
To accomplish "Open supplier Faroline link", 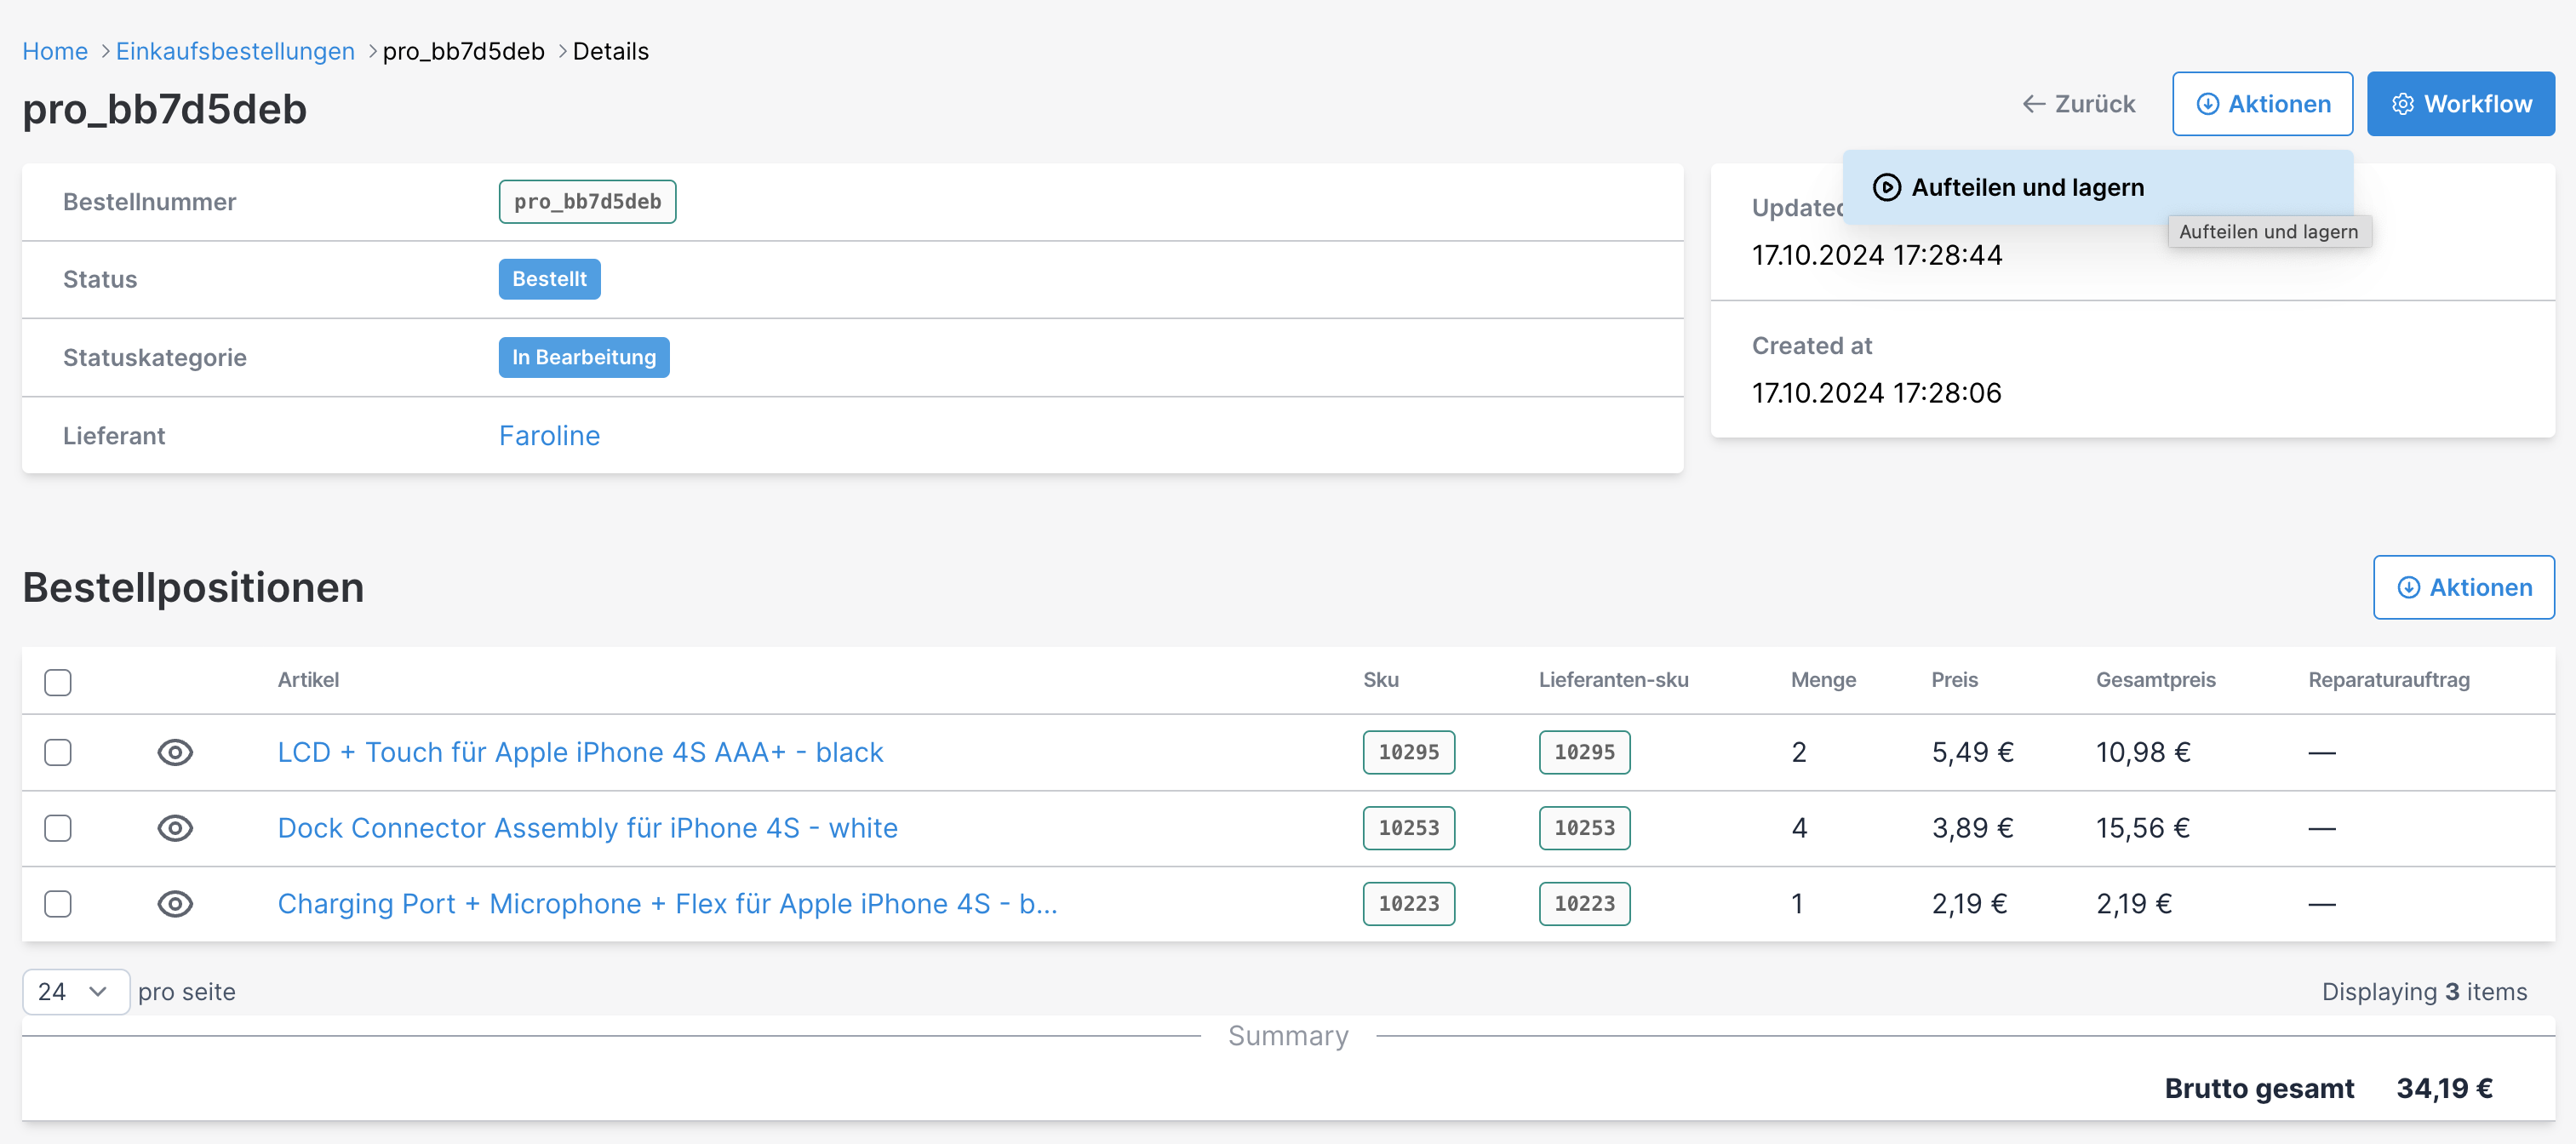I will 549,436.
